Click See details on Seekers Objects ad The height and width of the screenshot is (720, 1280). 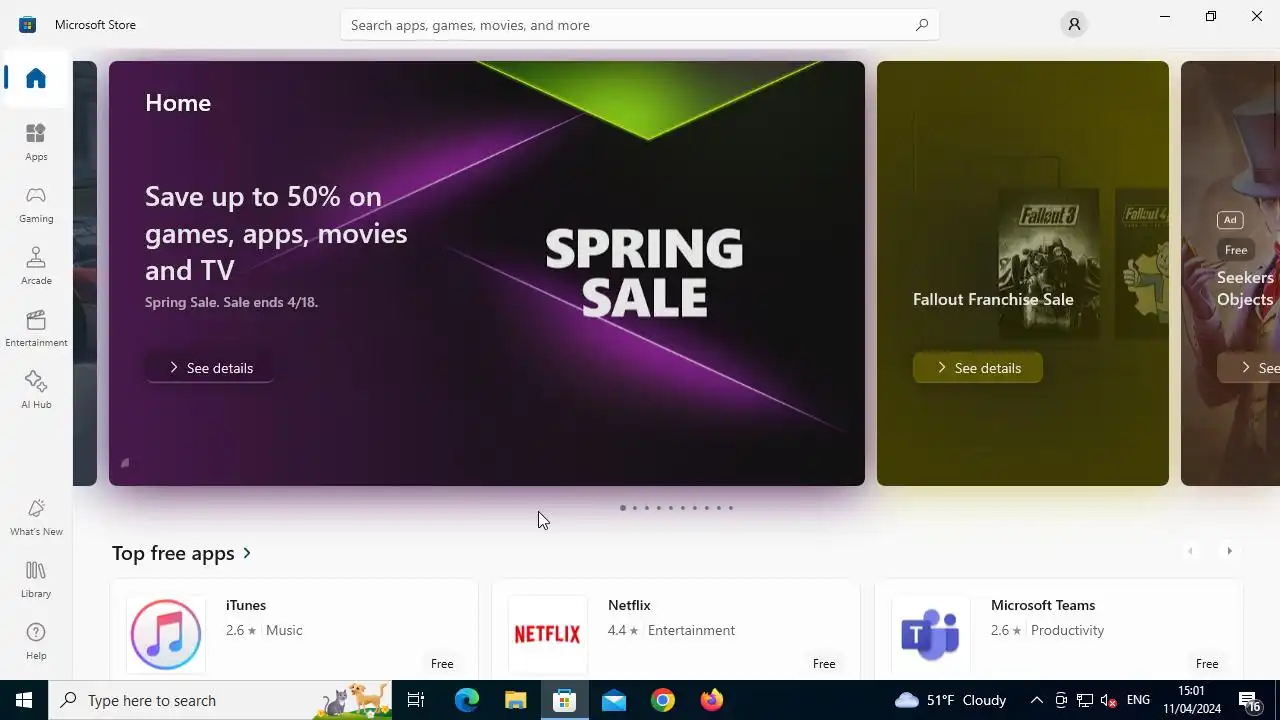click(1249, 368)
